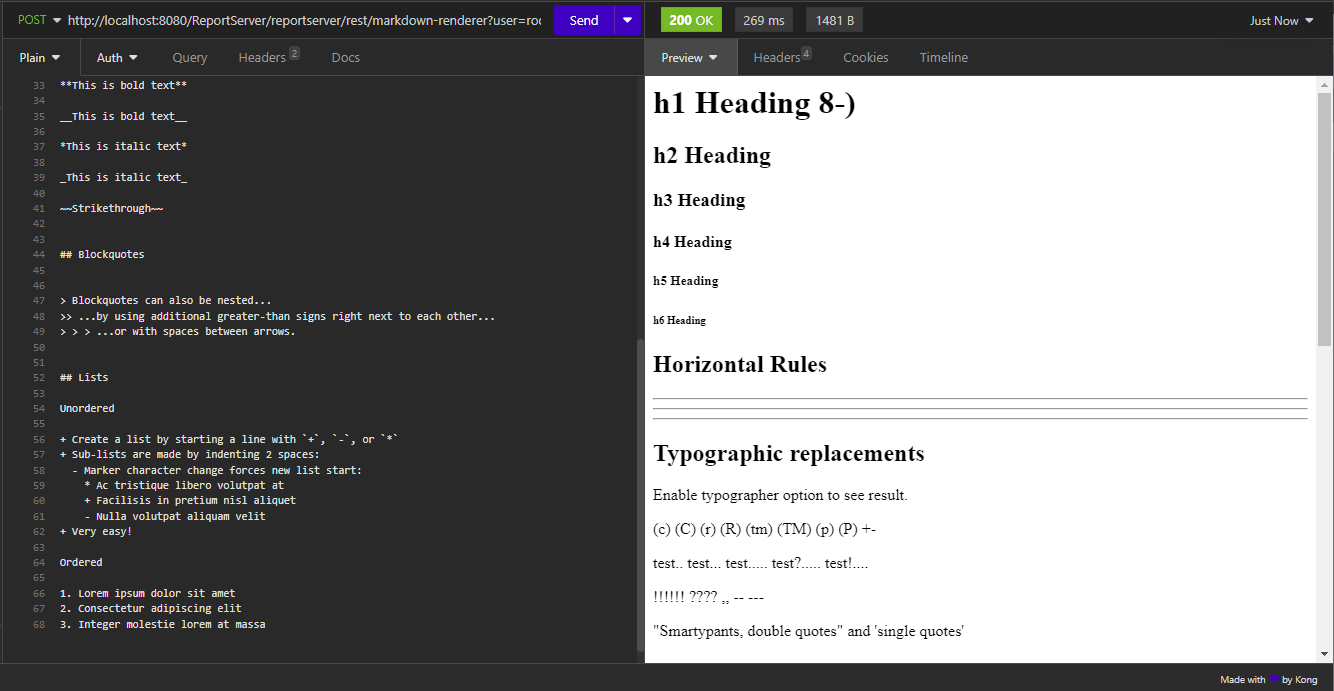
Task: Click the "## Lists" line
Action: point(83,377)
